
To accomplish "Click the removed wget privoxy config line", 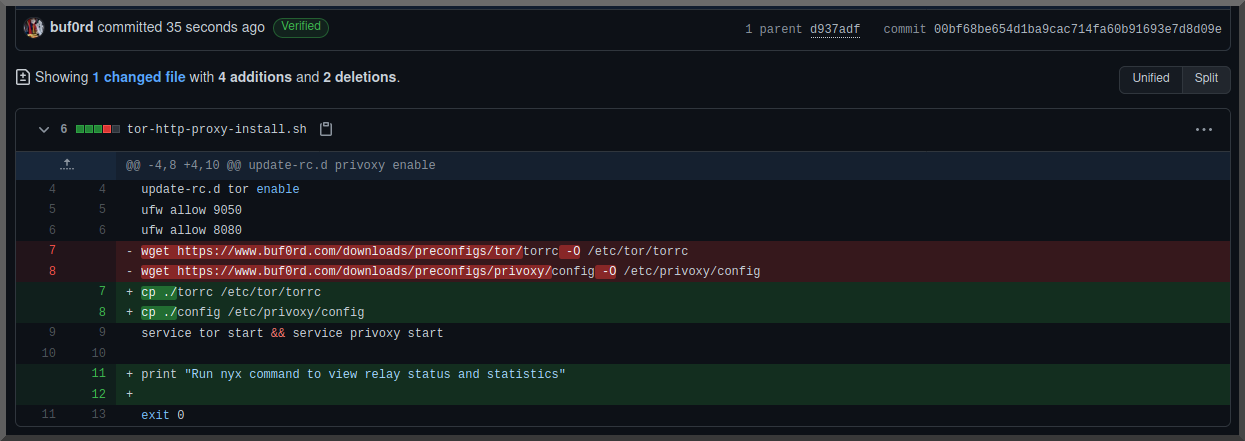I will point(450,271).
